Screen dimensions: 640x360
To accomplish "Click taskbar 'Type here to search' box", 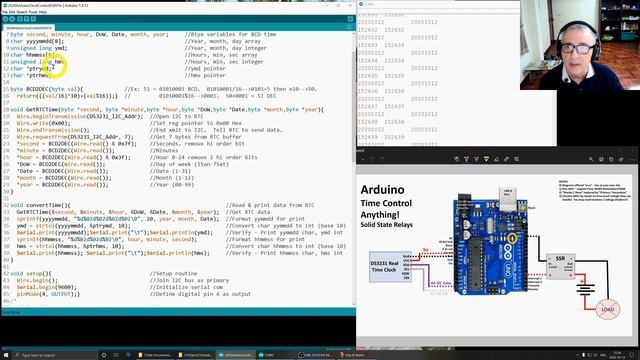I will [x=55, y=355].
